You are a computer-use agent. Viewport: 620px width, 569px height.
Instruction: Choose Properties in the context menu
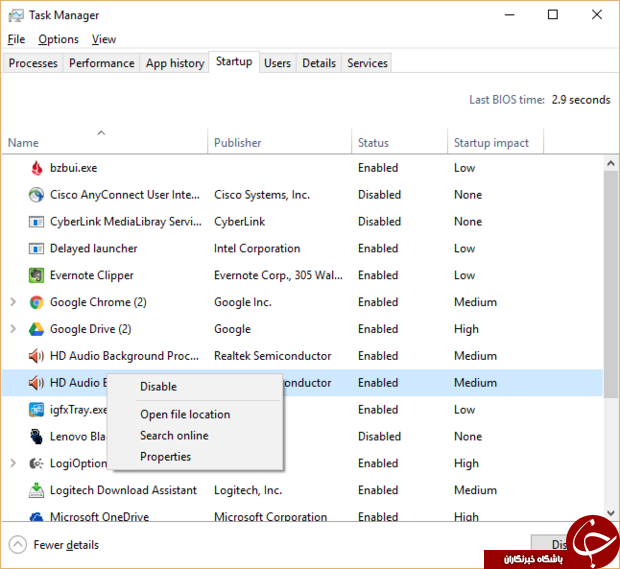(x=195, y=457)
